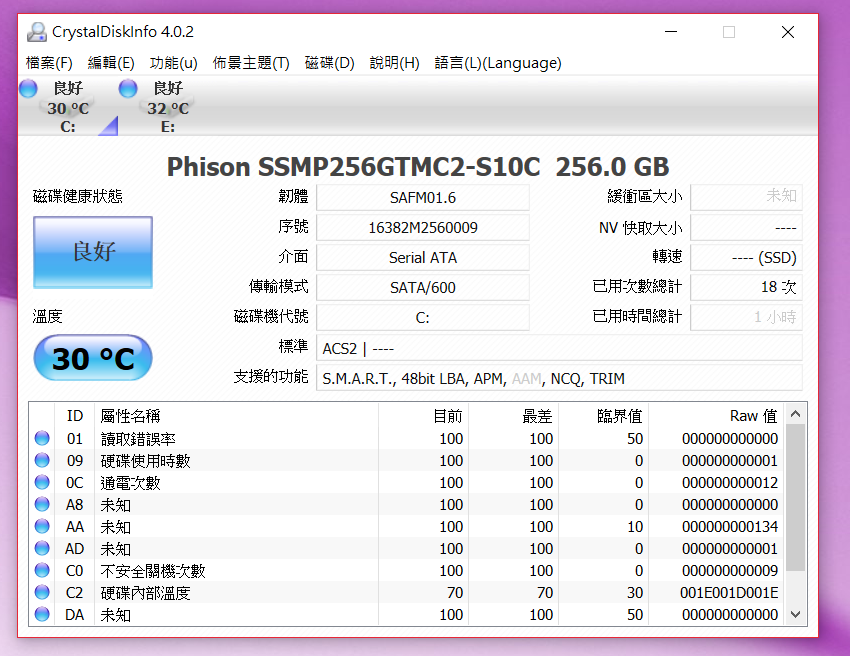This screenshot has width=850, height=656.
Task: Click the serial number field 16382M2560009
Action: (423, 227)
